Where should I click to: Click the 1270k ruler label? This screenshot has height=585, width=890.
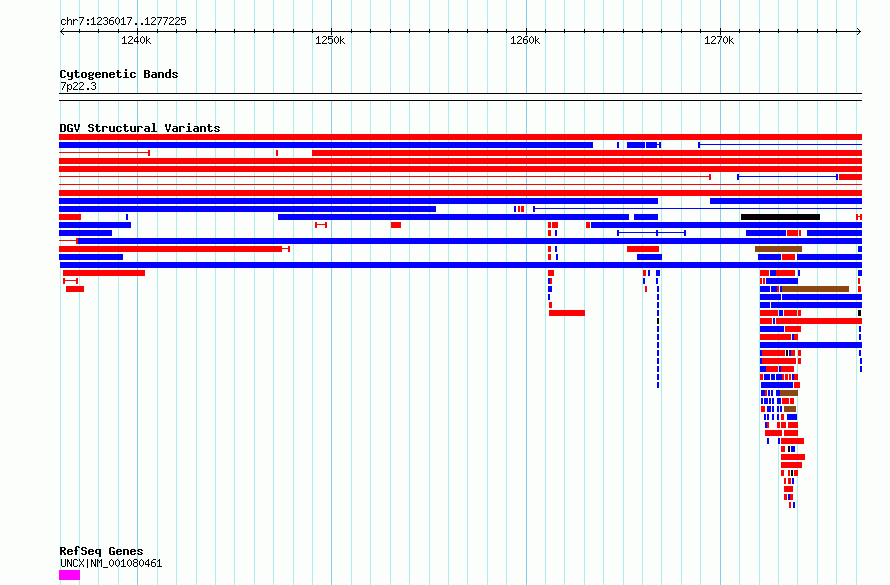pyautogui.click(x=719, y=40)
